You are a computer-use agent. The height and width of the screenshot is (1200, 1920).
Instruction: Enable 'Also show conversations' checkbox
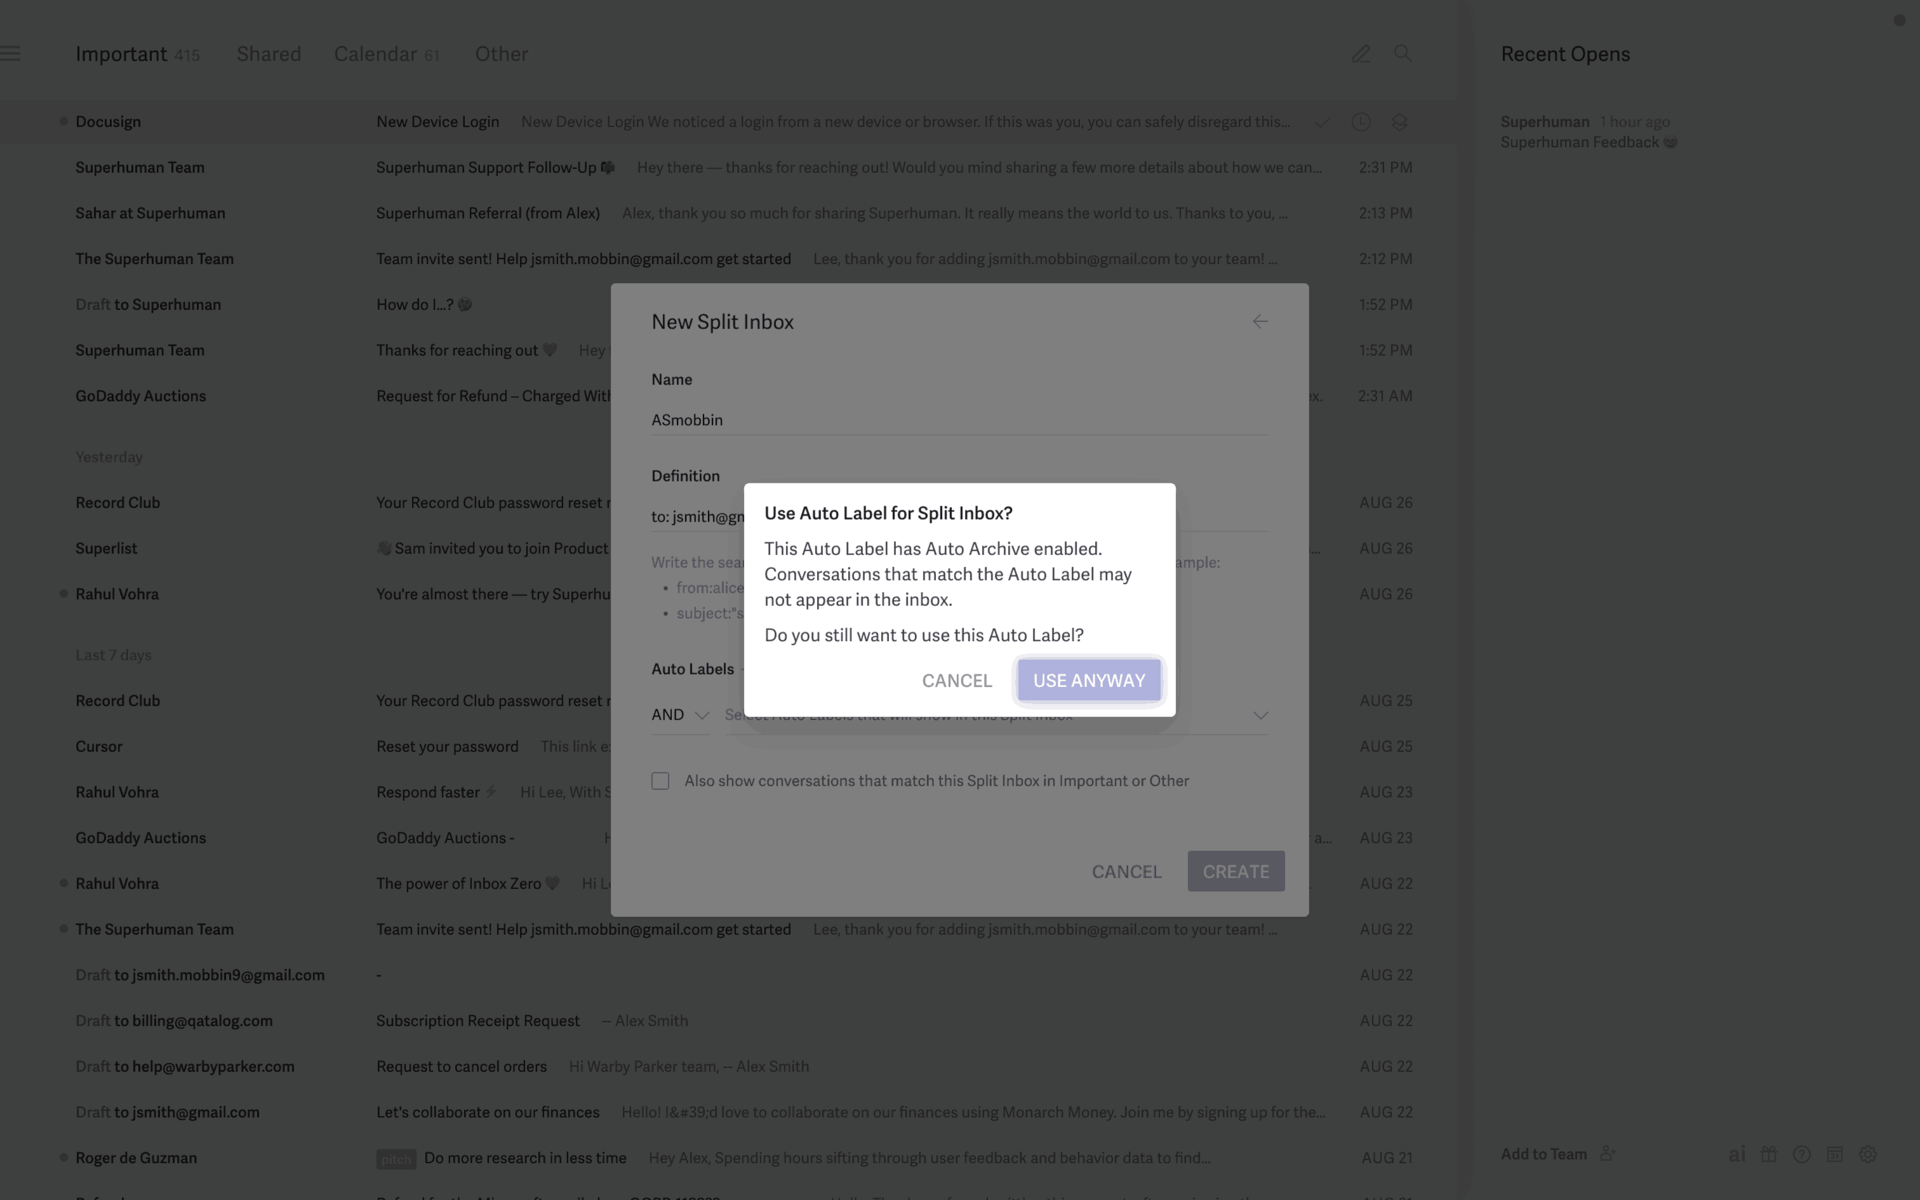coord(660,781)
